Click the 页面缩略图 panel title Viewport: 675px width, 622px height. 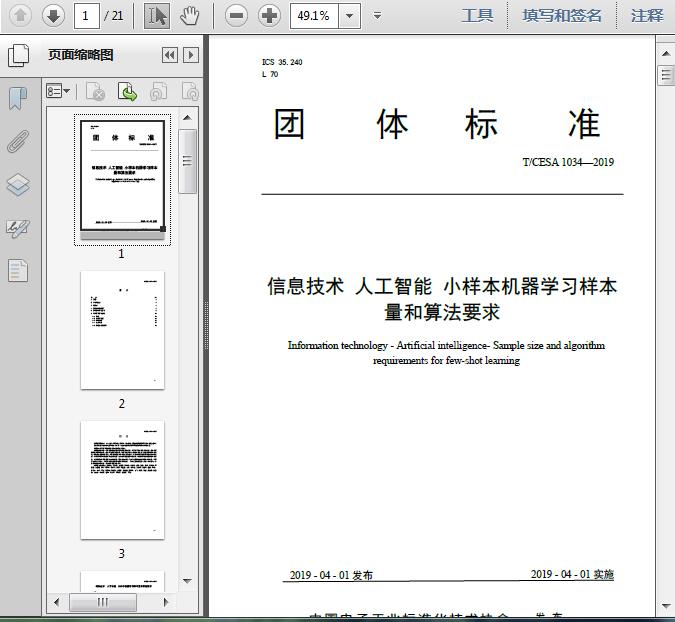[81, 55]
